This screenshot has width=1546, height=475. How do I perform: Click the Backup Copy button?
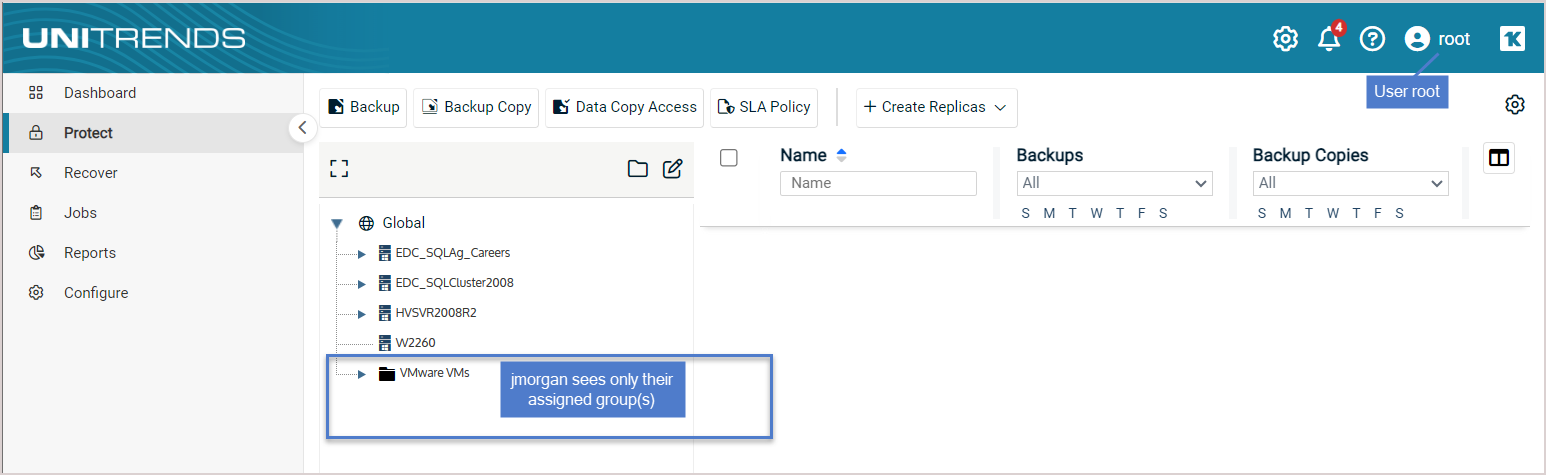pos(476,107)
